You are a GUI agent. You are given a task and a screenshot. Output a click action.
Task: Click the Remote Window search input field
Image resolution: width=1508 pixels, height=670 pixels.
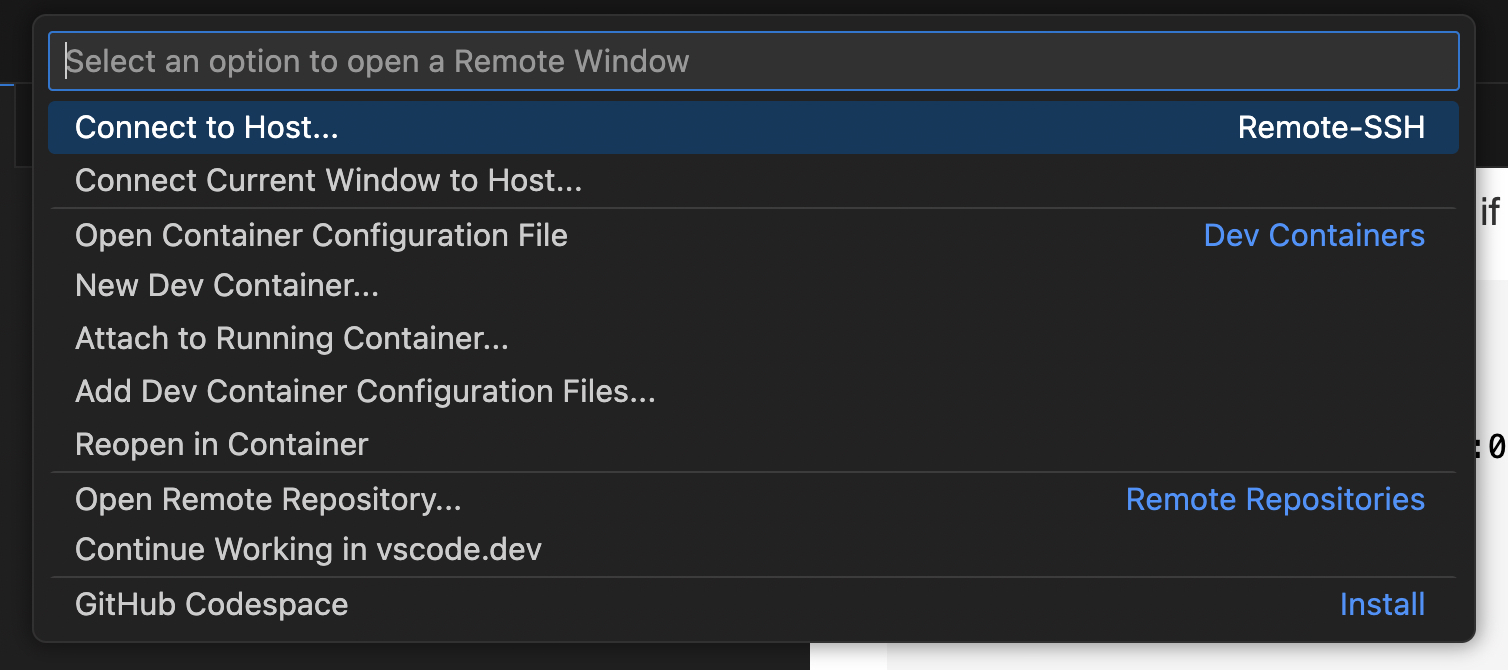tap(753, 62)
